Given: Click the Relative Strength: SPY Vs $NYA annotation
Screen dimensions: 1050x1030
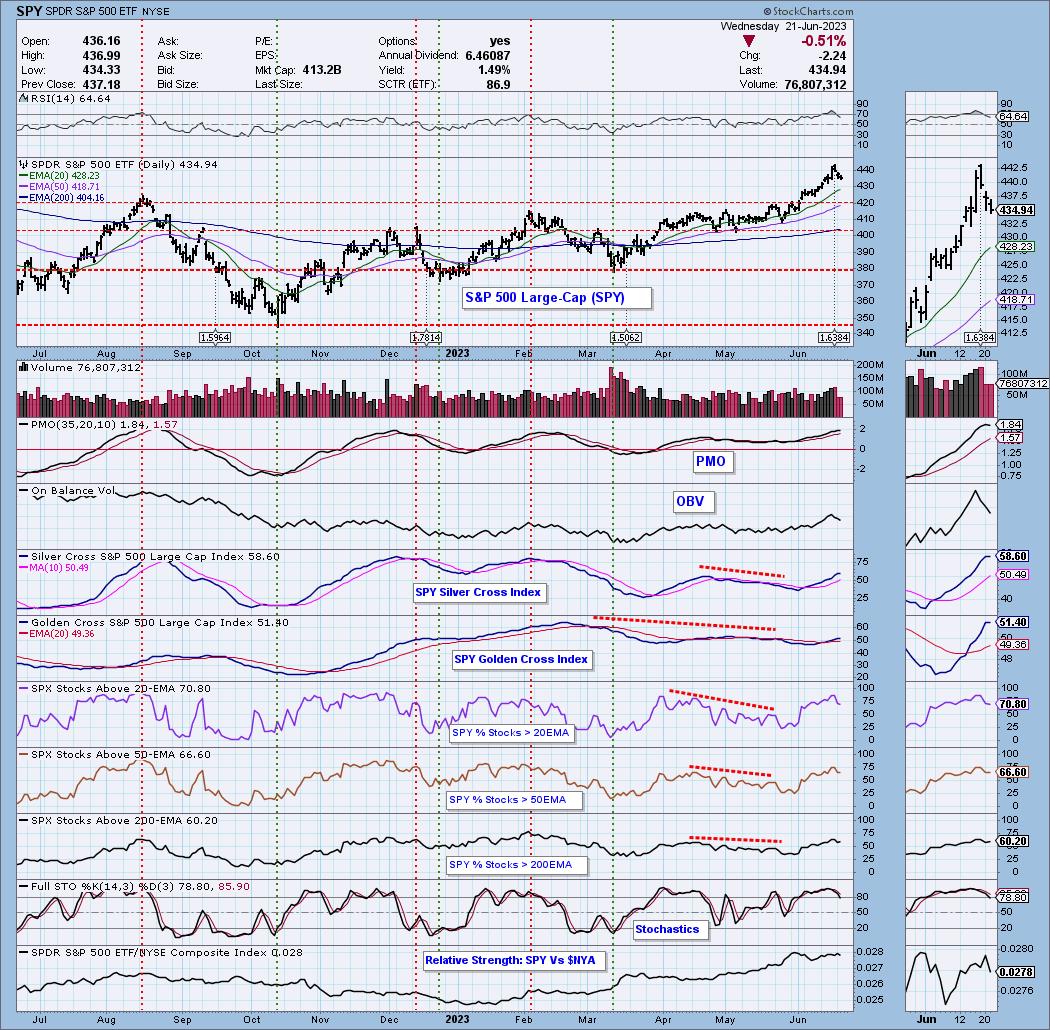Looking at the screenshot, I should 515,960.
